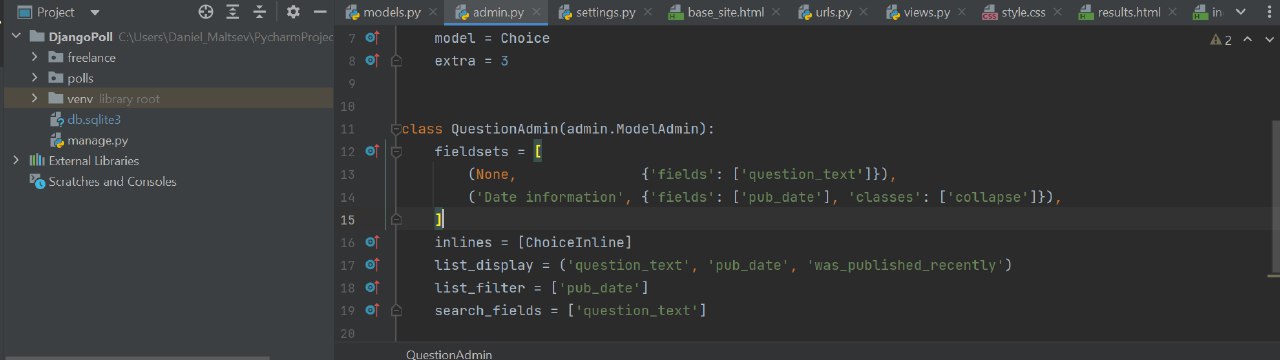Select db.sqlite3 file in project tree
The height and width of the screenshot is (360, 1280).
[x=86, y=119]
